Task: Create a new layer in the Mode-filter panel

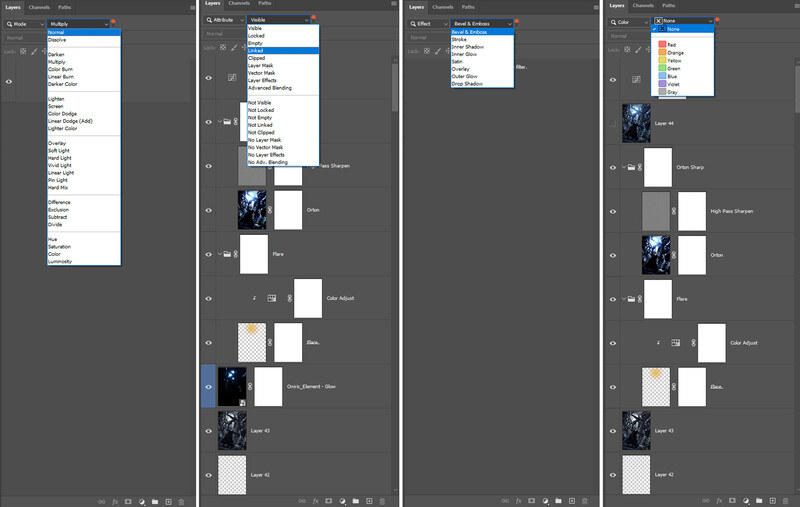Action: 168,502
